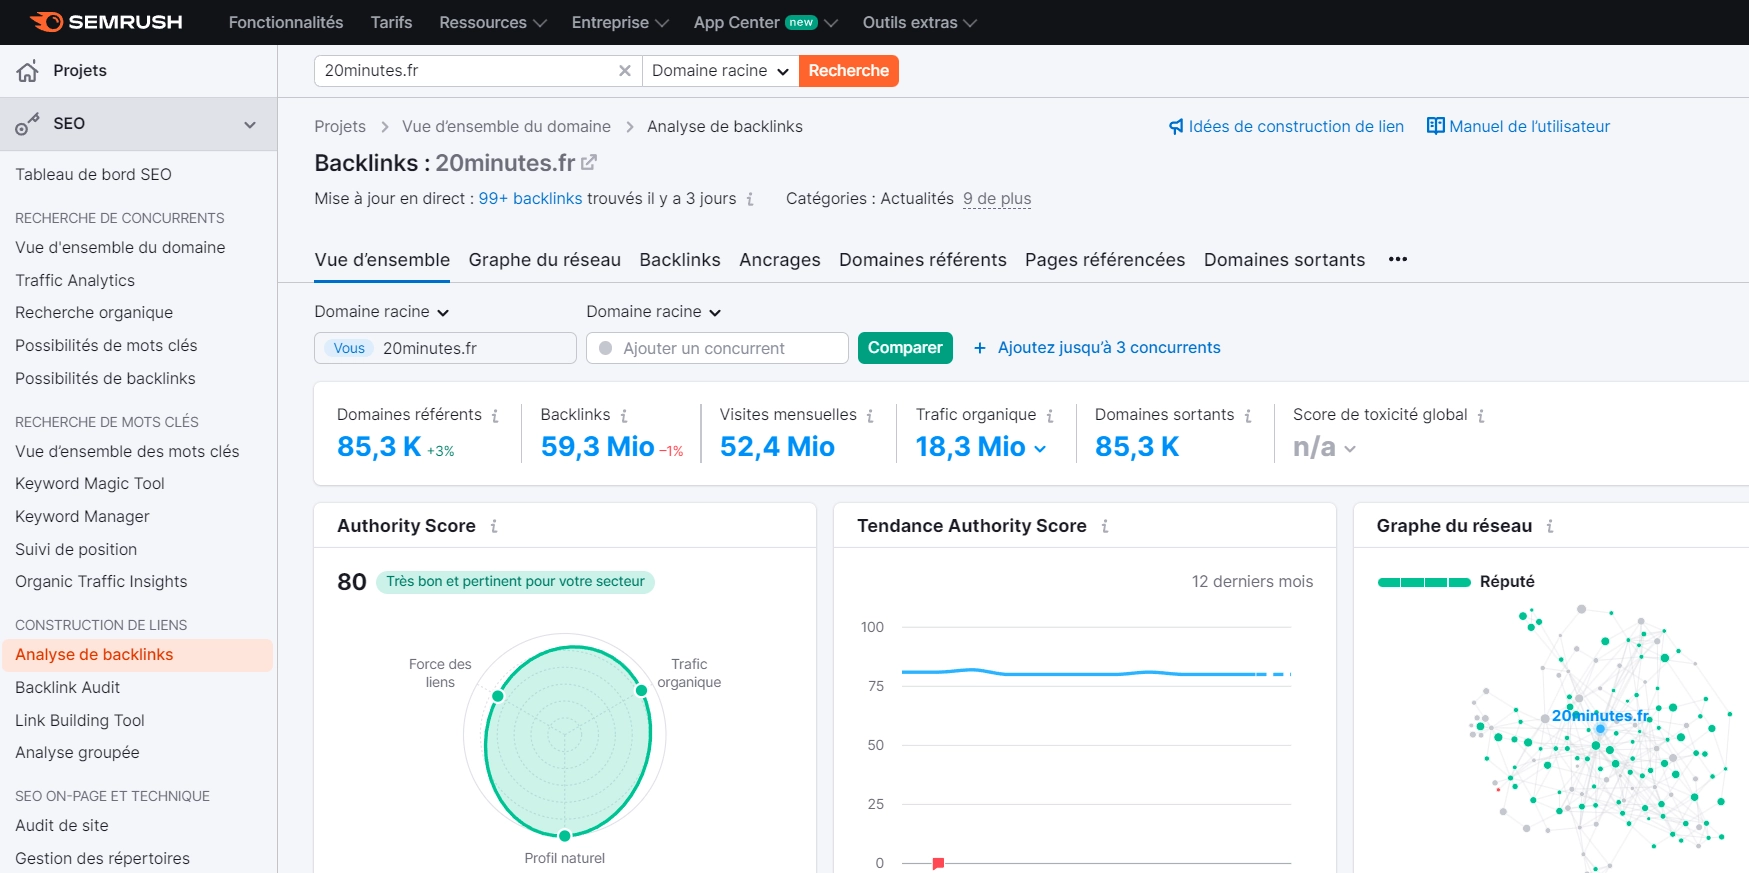Open the three-dots more tabs menu
Screen dimensions: 1749x873
tap(1398, 259)
